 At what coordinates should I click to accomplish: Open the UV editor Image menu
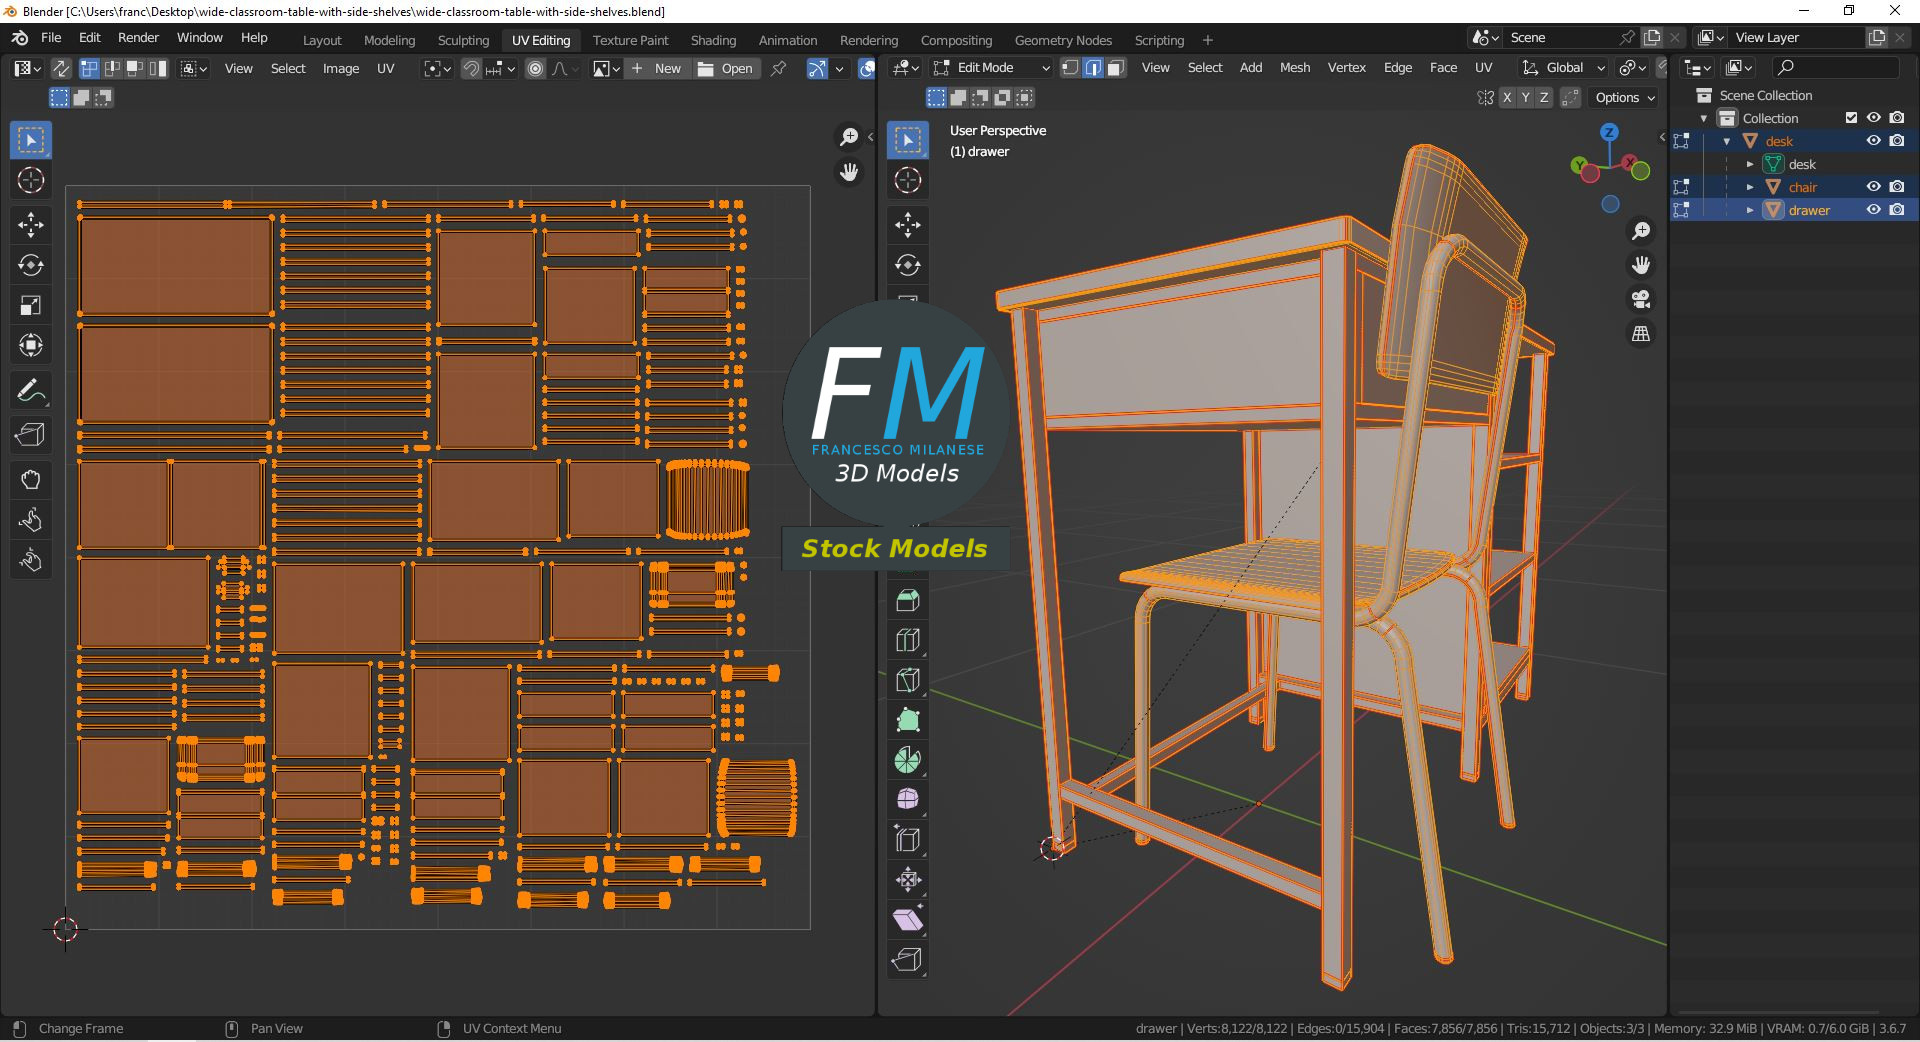pos(340,68)
